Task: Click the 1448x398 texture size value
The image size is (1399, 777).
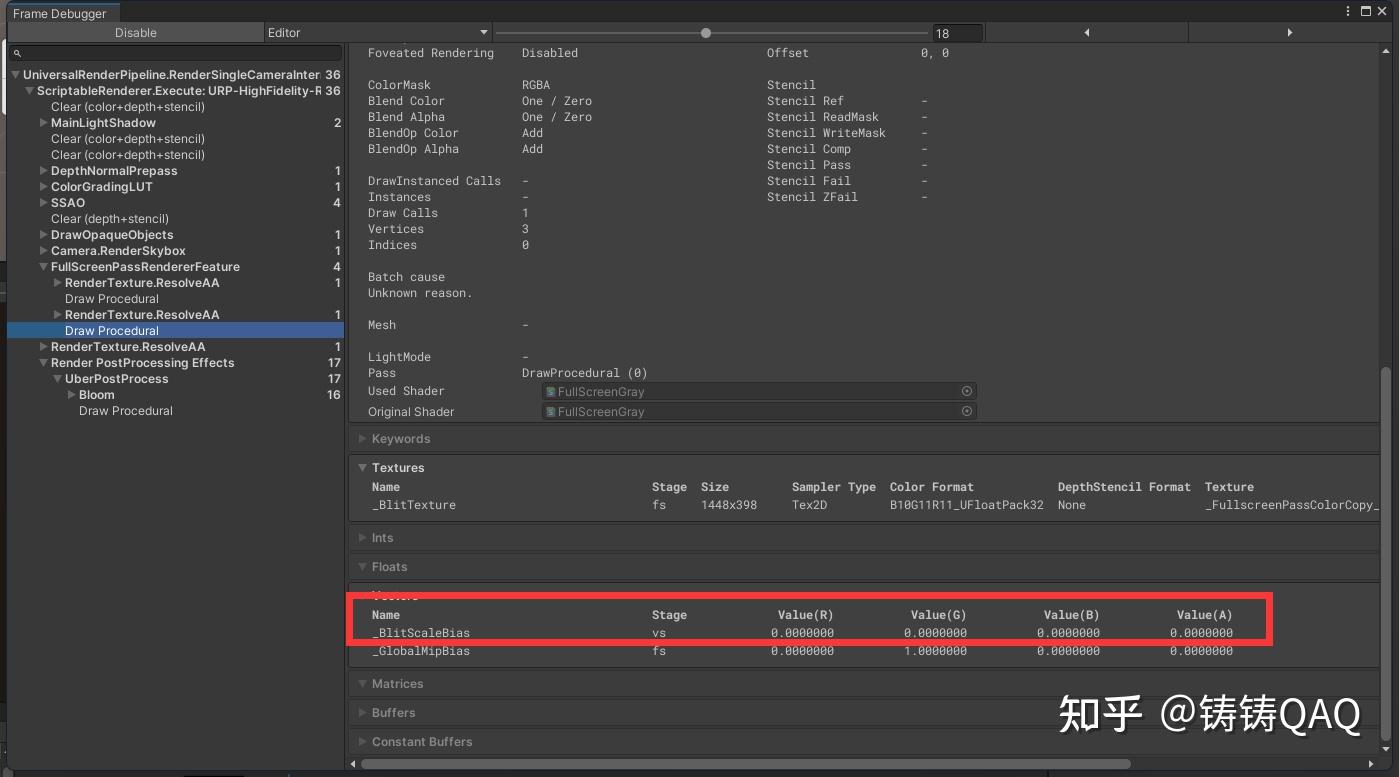Action: click(x=729, y=505)
